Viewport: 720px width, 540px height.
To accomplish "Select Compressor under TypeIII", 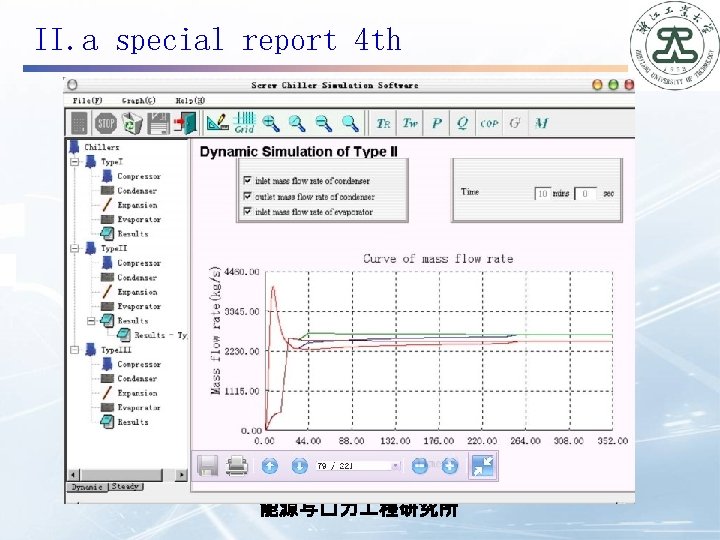I will click(x=139, y=364).
